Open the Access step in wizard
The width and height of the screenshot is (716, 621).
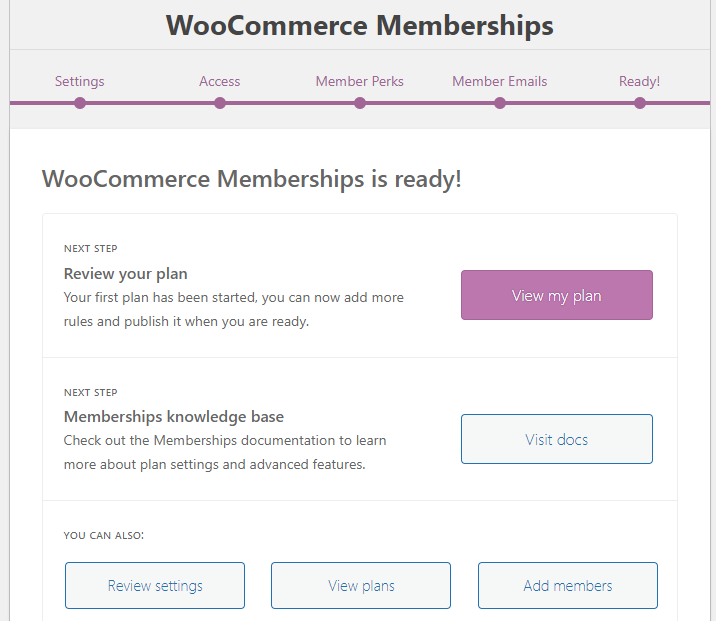point(220,81)
